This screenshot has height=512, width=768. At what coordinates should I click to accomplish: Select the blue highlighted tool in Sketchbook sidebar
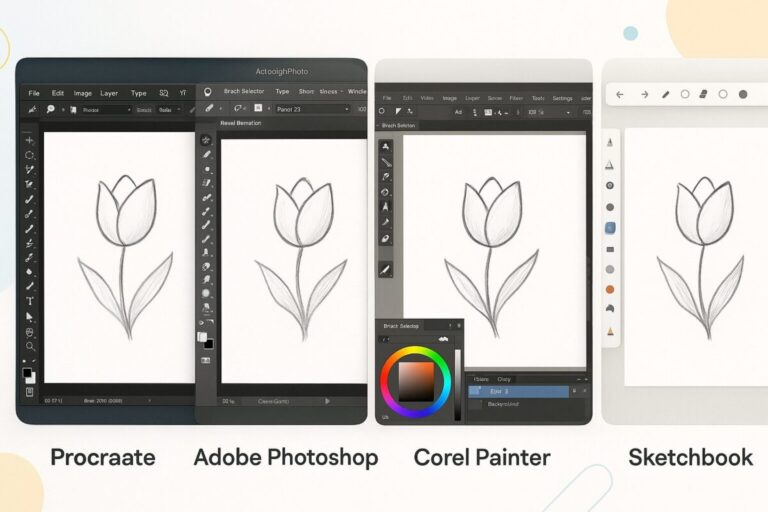point(610,228)
